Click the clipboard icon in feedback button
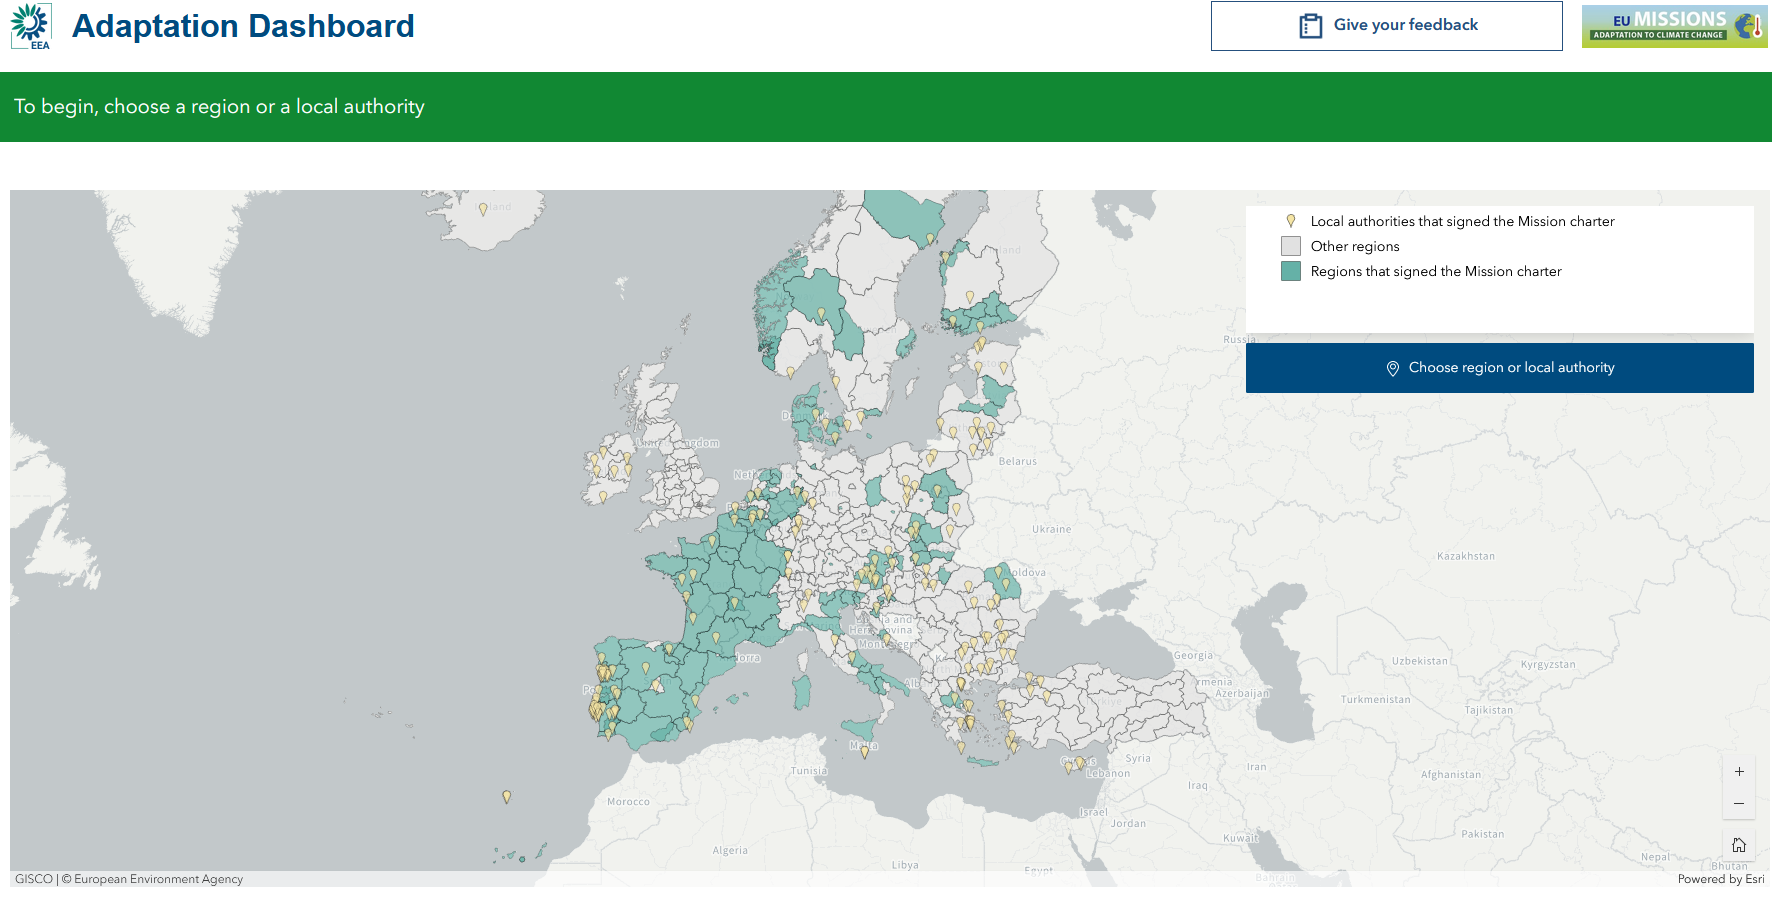Screen dimensions: 1772x905 [1310, 26]
